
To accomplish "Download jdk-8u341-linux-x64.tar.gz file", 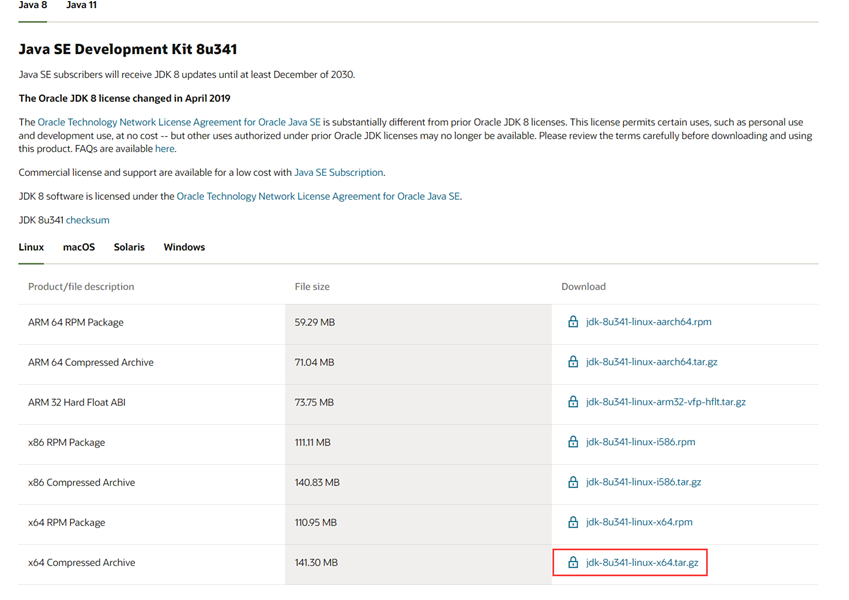I will coord(642,563).
